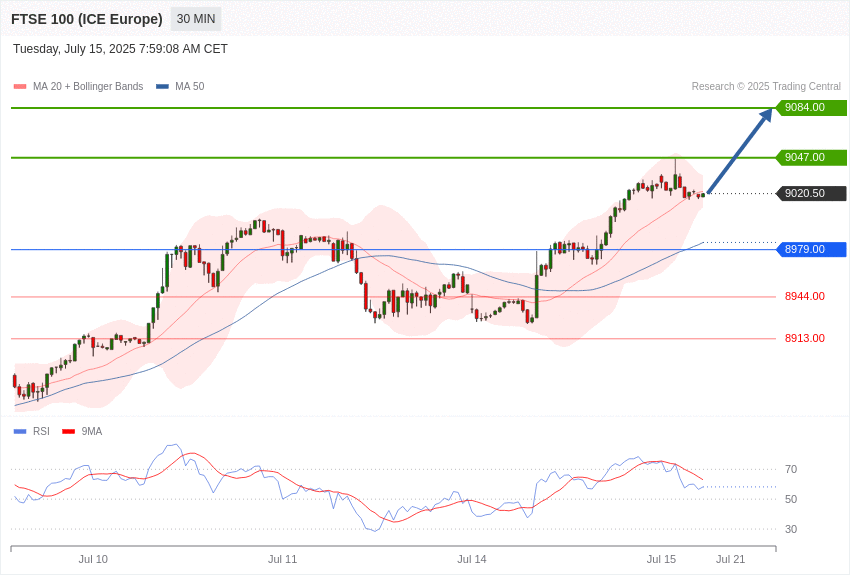Click the 9020.50 current price tag
Screen dimensions: 850x576
tap(812, 193)
